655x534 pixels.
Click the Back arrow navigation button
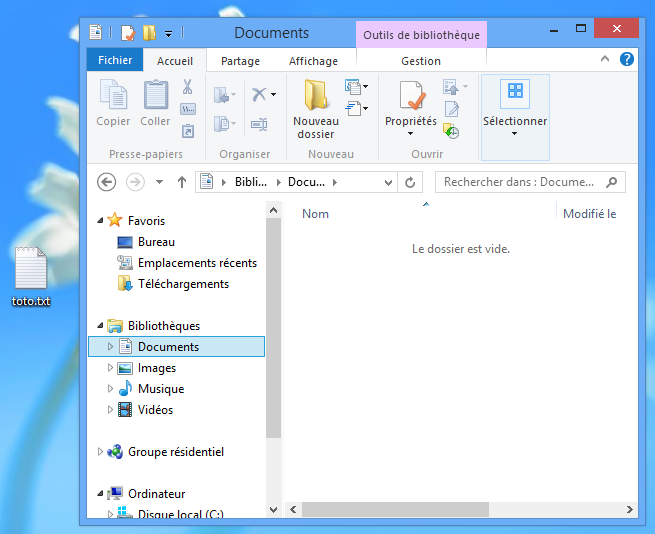coord(107,182)
